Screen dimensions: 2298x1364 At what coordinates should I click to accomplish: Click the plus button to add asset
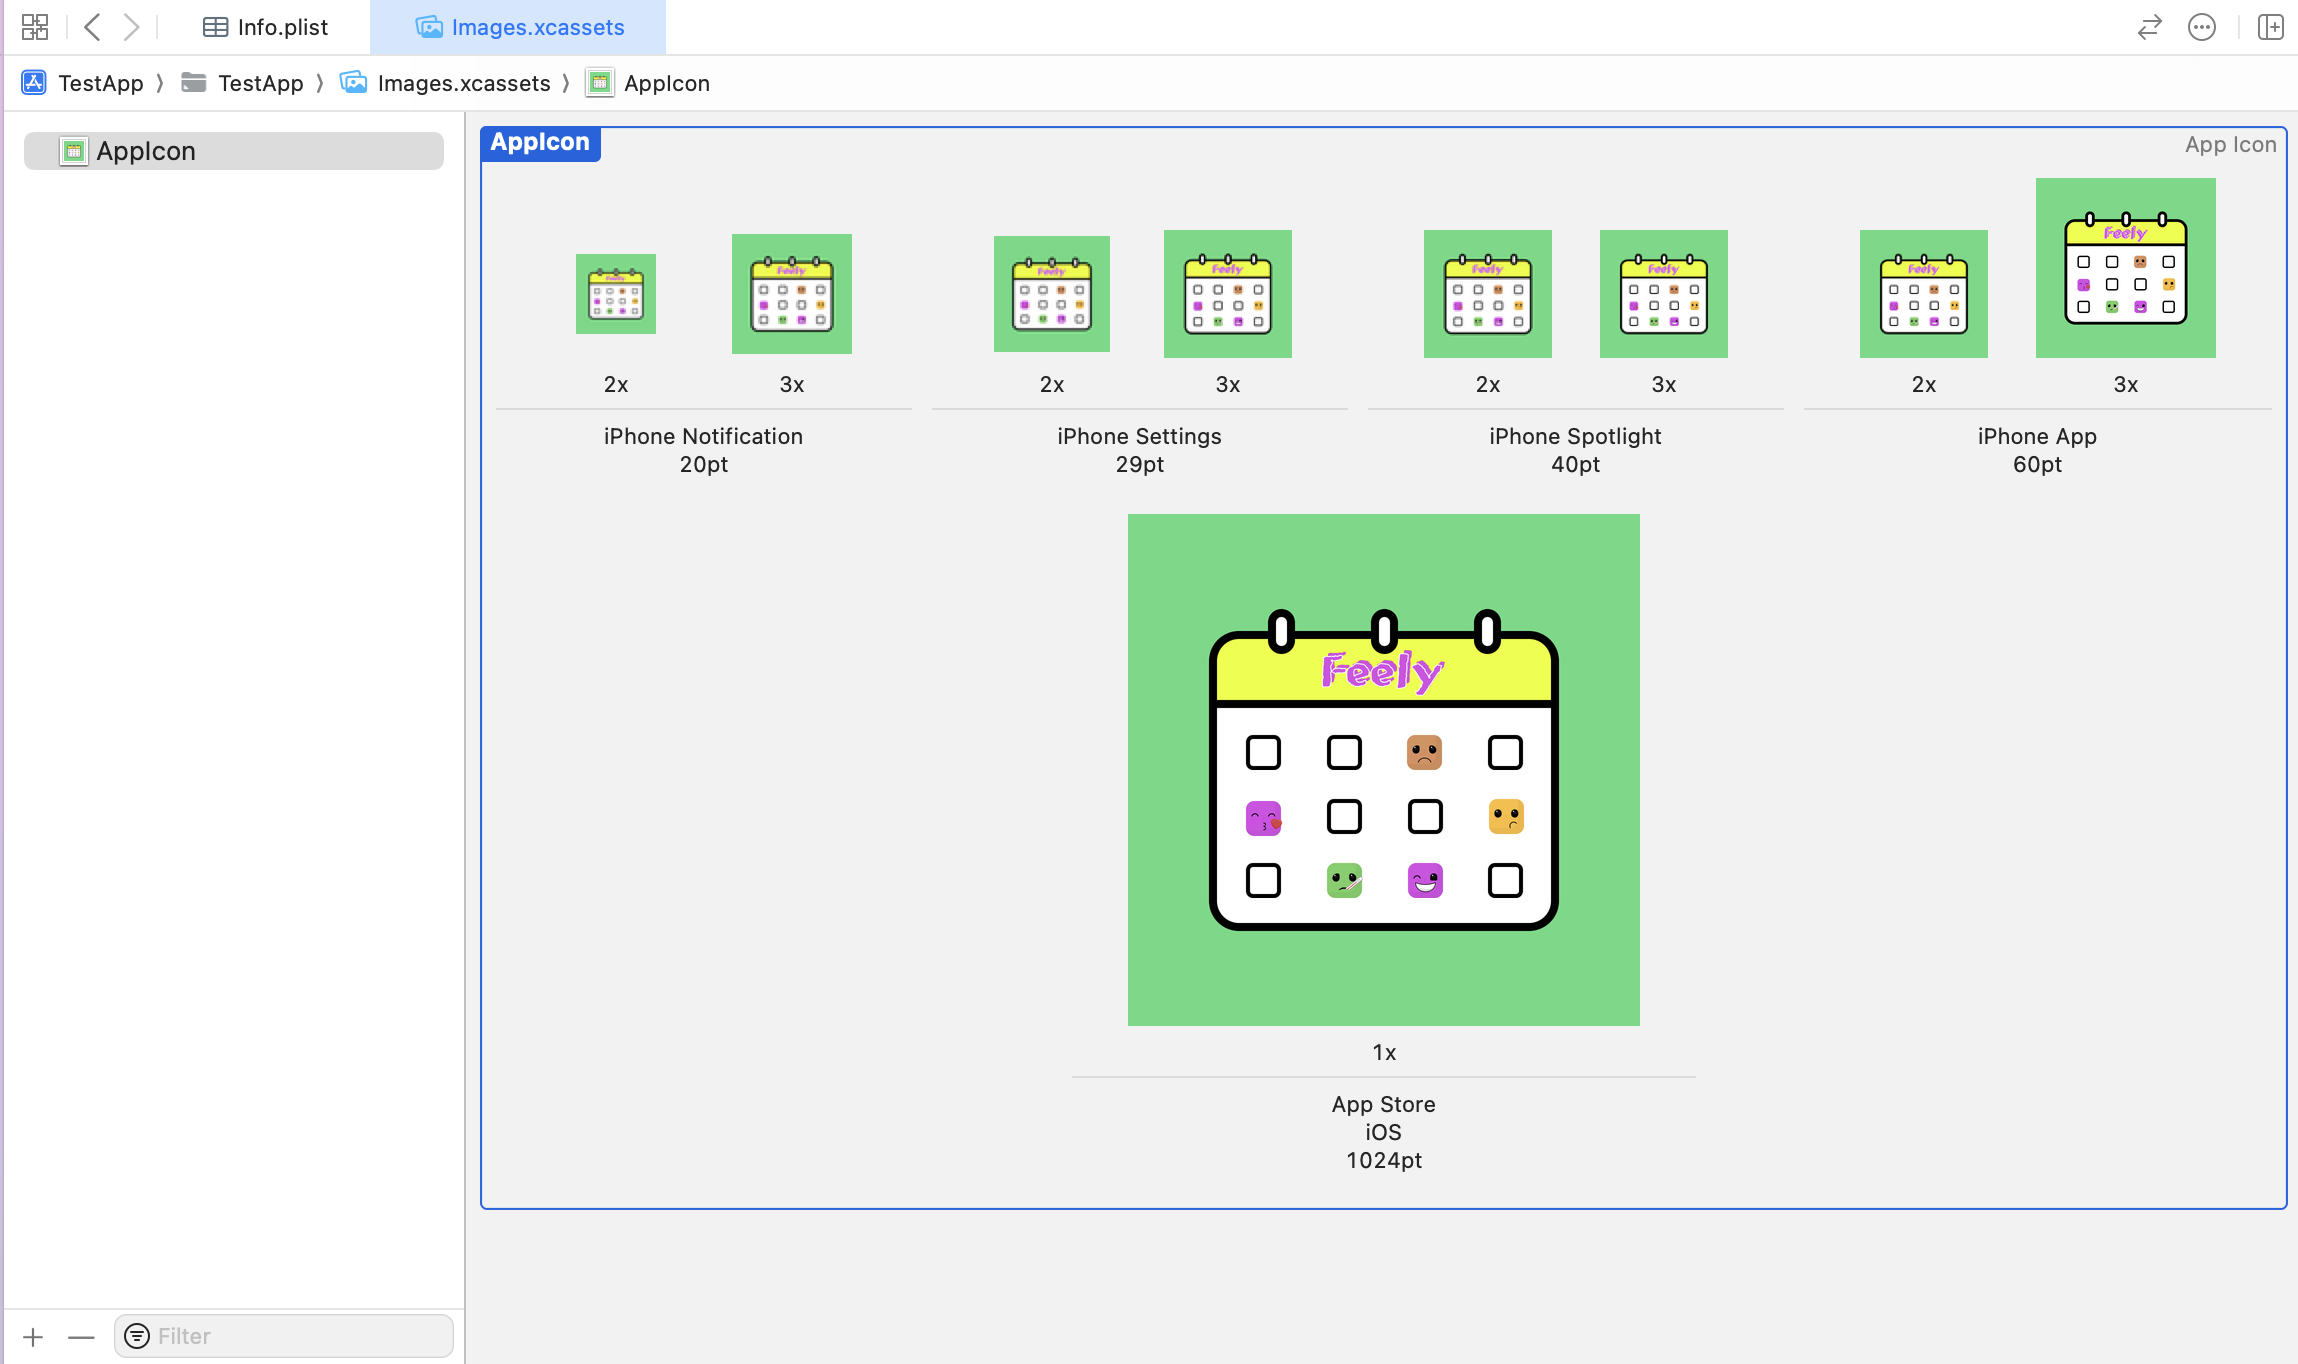click(x=33, y=1336)
